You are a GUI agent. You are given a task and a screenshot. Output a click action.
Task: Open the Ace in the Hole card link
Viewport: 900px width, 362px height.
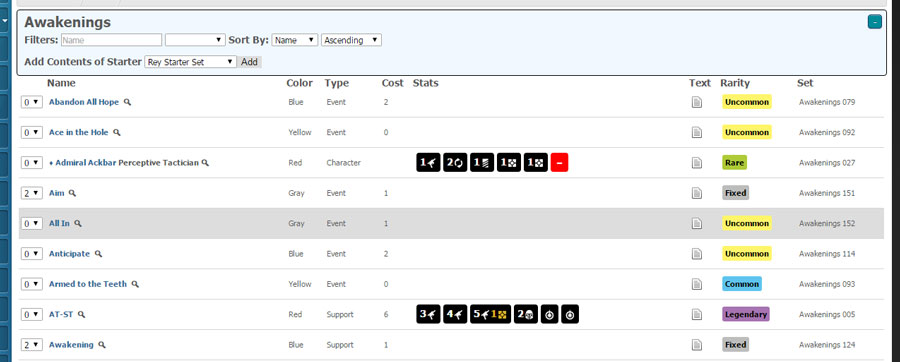[x=79, y=133]
